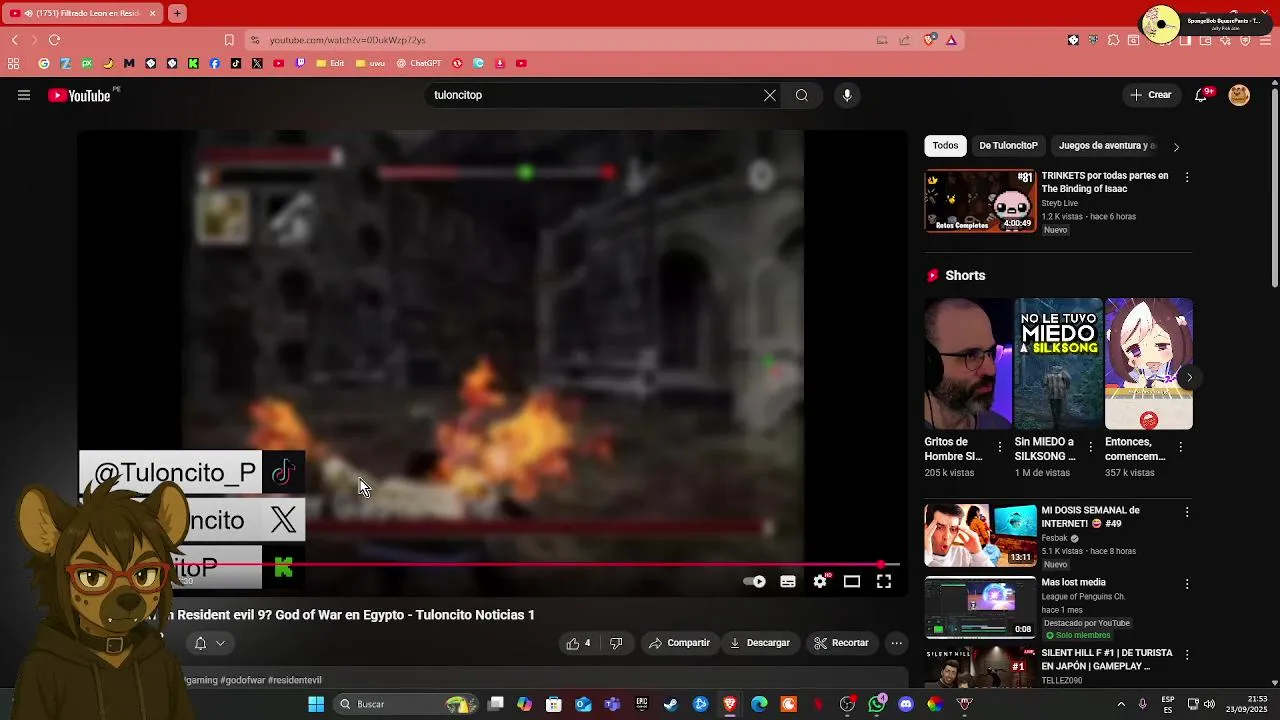Open the TikTok bookmark icon
The height and width of the screenshot is (720, 1280).
click(x=236, y=63)
